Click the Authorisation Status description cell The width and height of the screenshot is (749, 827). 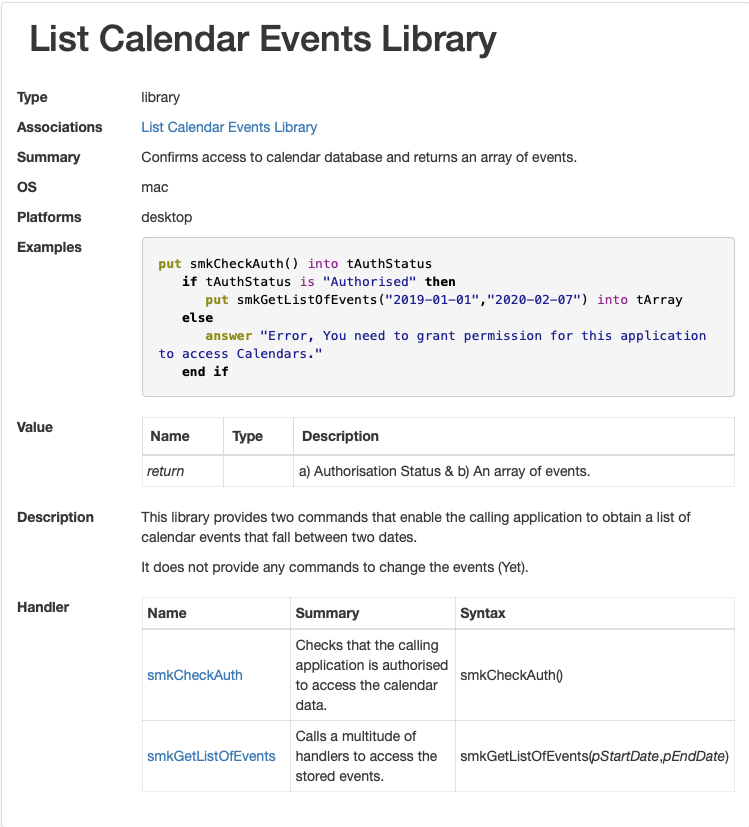(x=444, y=471)
